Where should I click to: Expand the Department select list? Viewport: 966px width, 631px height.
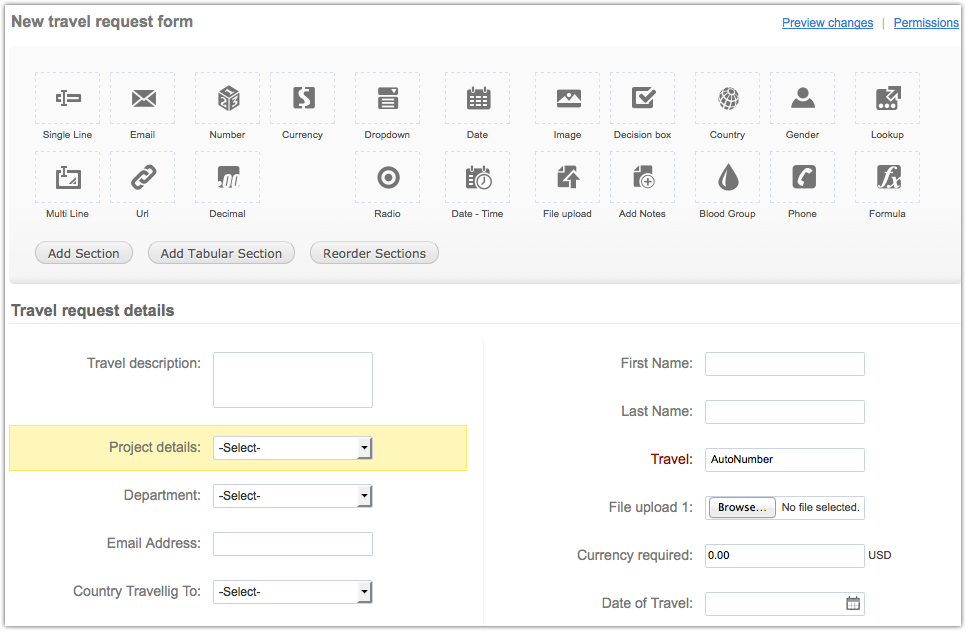(x=292, y=496)
